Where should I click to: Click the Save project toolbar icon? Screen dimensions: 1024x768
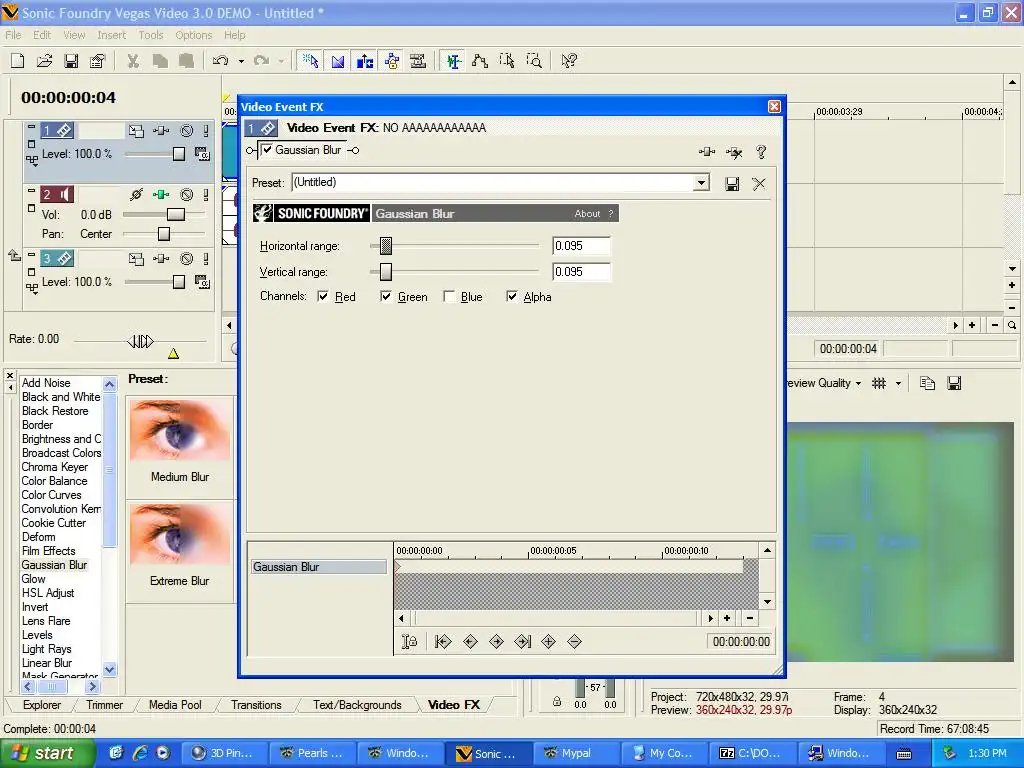coord(71,61)
